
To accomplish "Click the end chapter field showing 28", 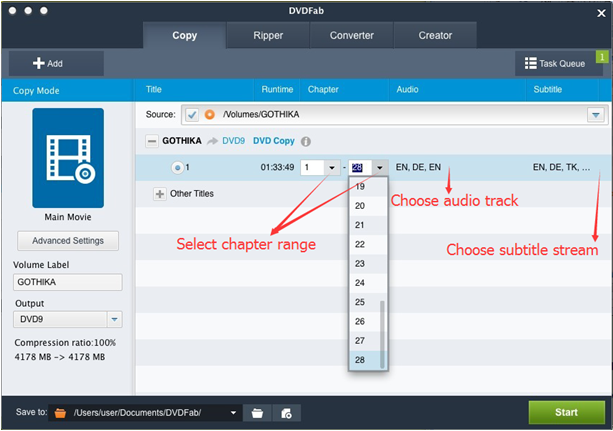I will [360, 168].
